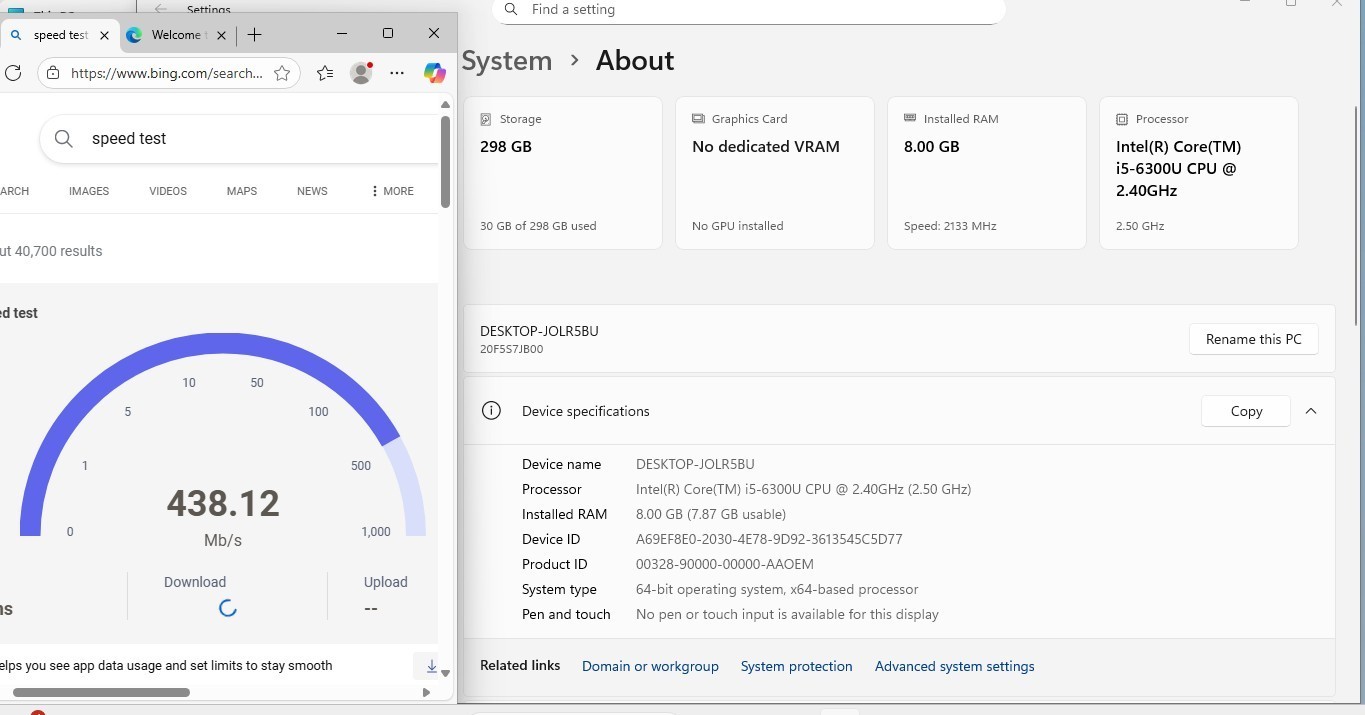Open the VIDEOS search tab
Screen dimensions: 1365x715
[168, 191]
